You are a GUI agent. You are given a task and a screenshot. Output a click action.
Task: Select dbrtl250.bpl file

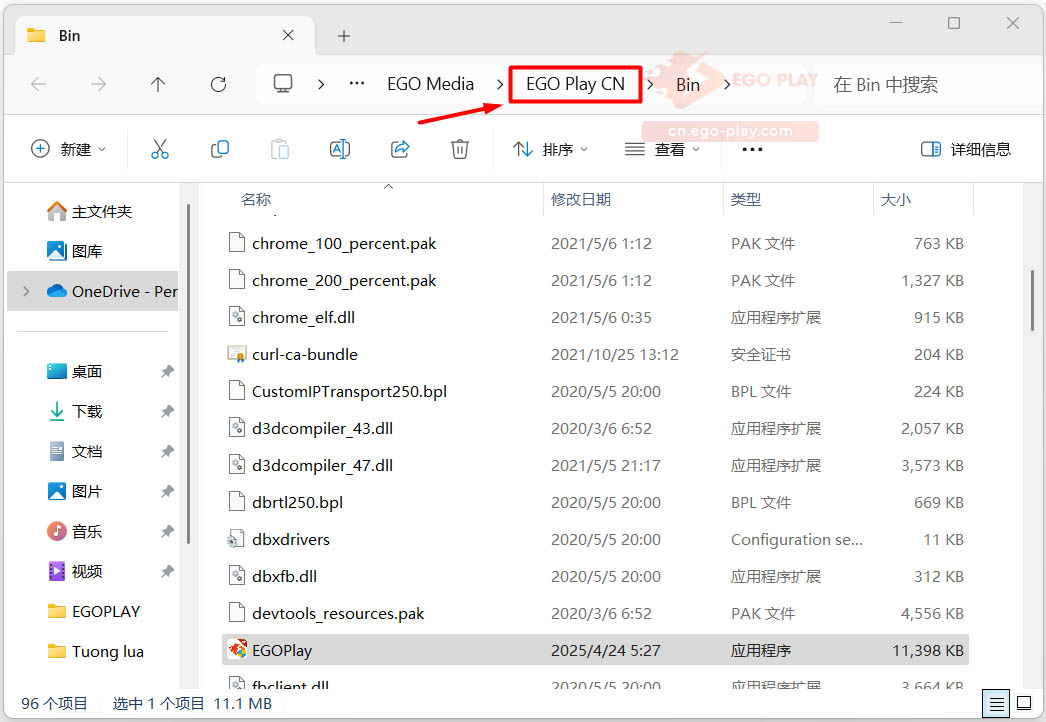[595, 502]
